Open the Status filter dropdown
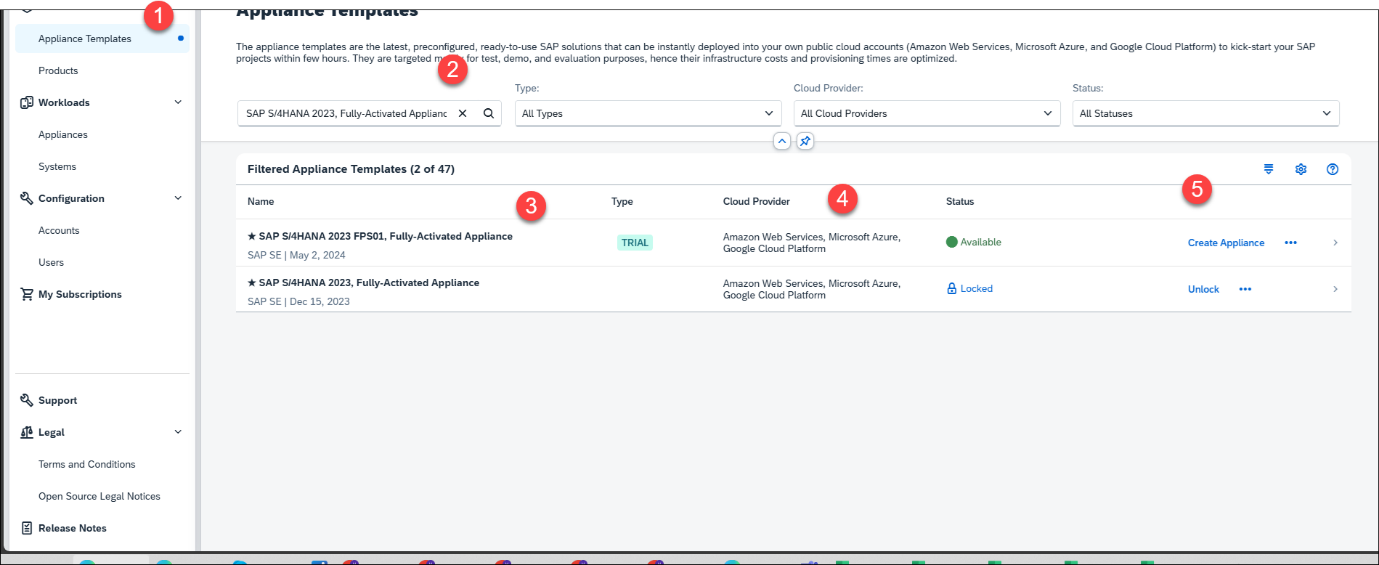 pyautogui.click(x=1205, y=114)
